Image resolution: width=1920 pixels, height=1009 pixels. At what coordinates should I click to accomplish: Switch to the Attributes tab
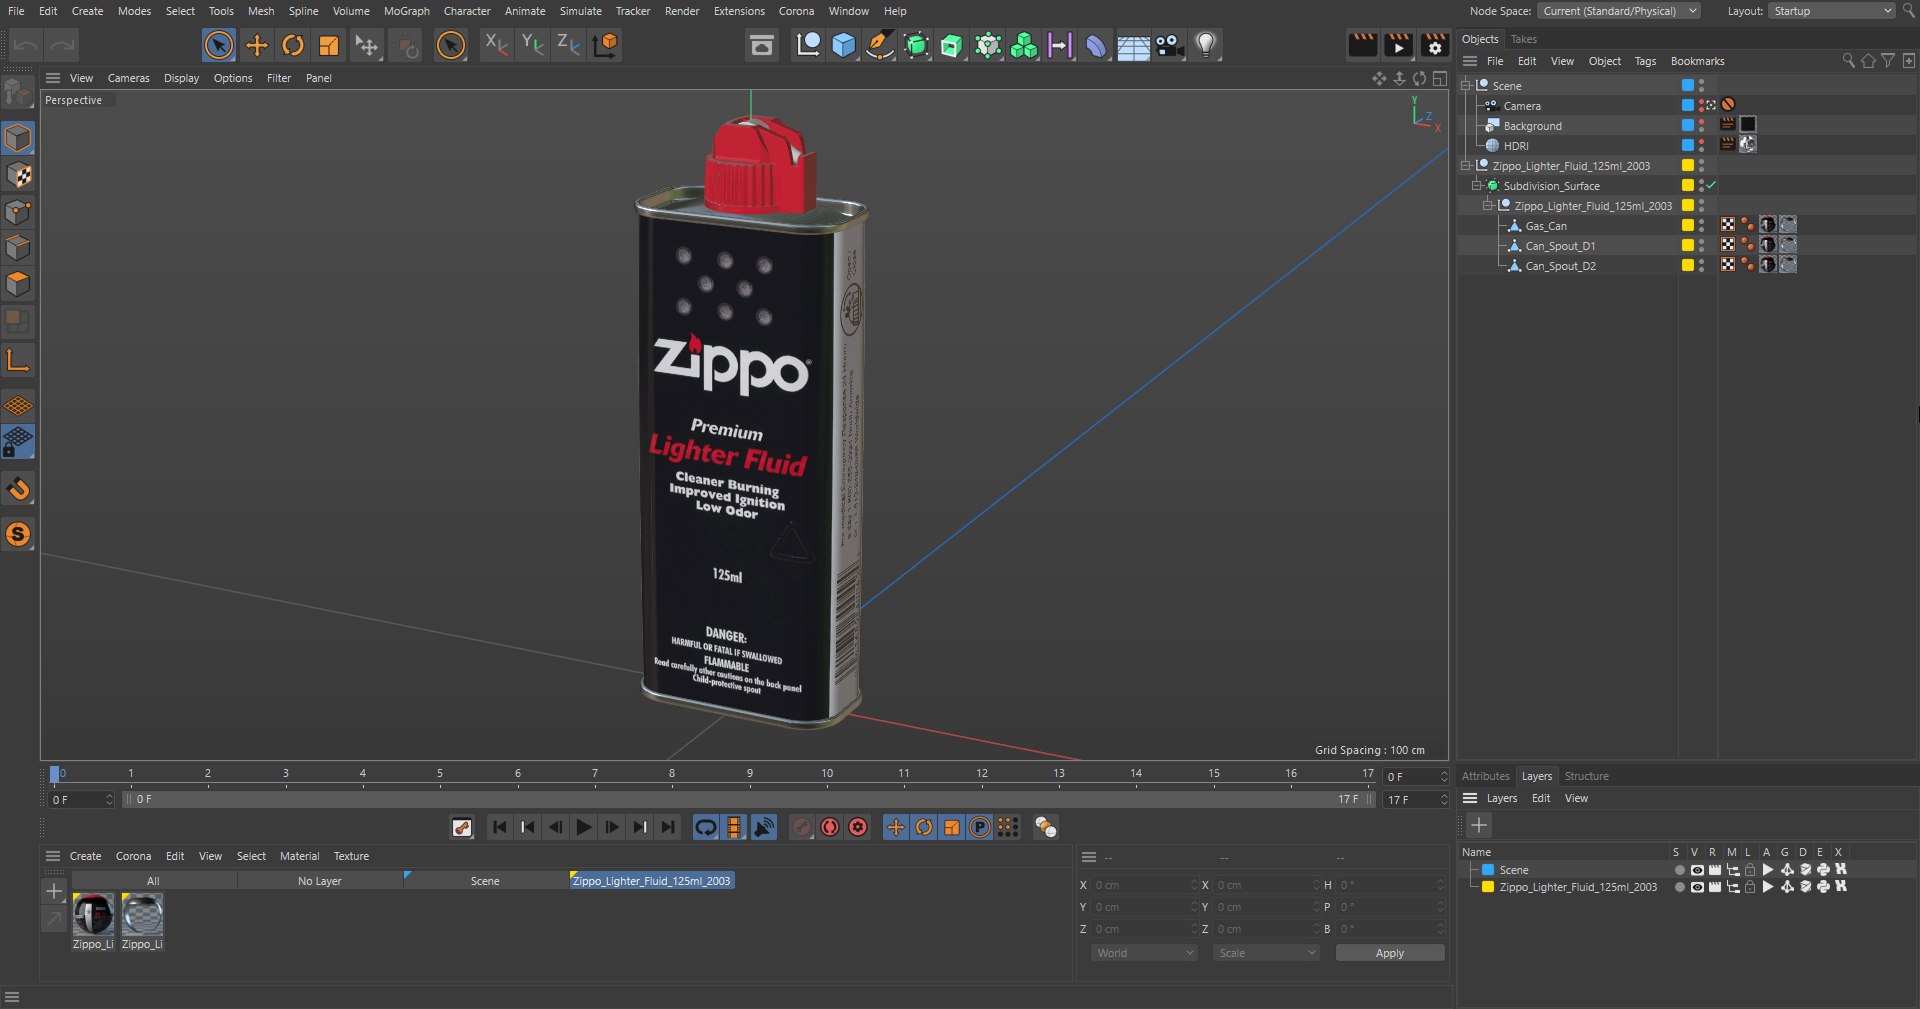1485,776
